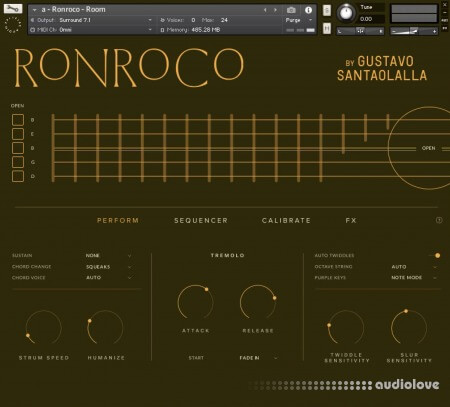Toggle the open B string checkbox (top)

coord(18,120)
